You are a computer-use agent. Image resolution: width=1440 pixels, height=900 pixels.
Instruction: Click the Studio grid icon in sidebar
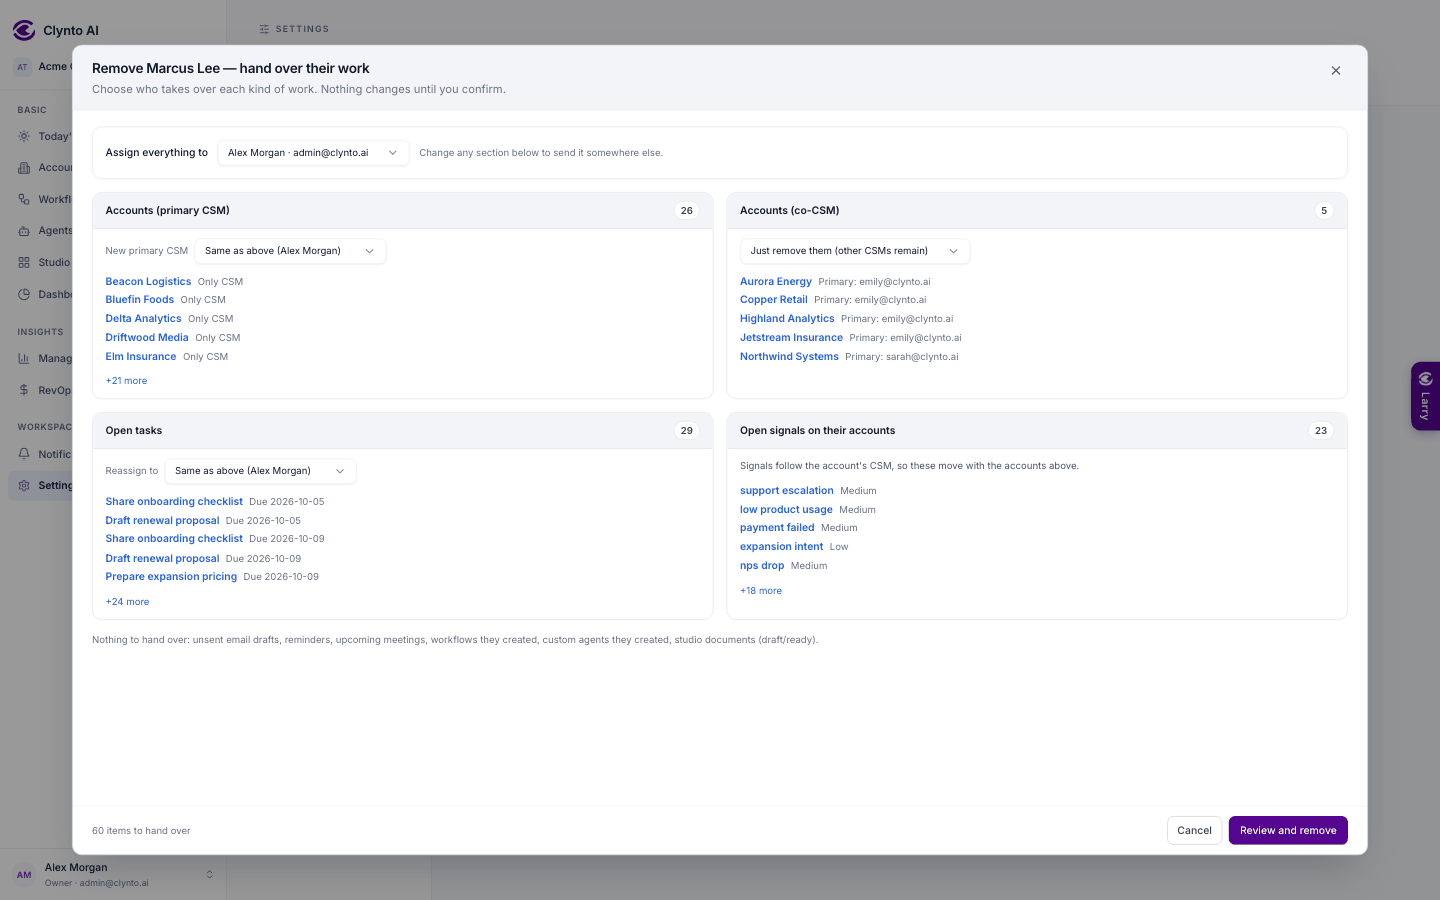click(x=24, y=262)
